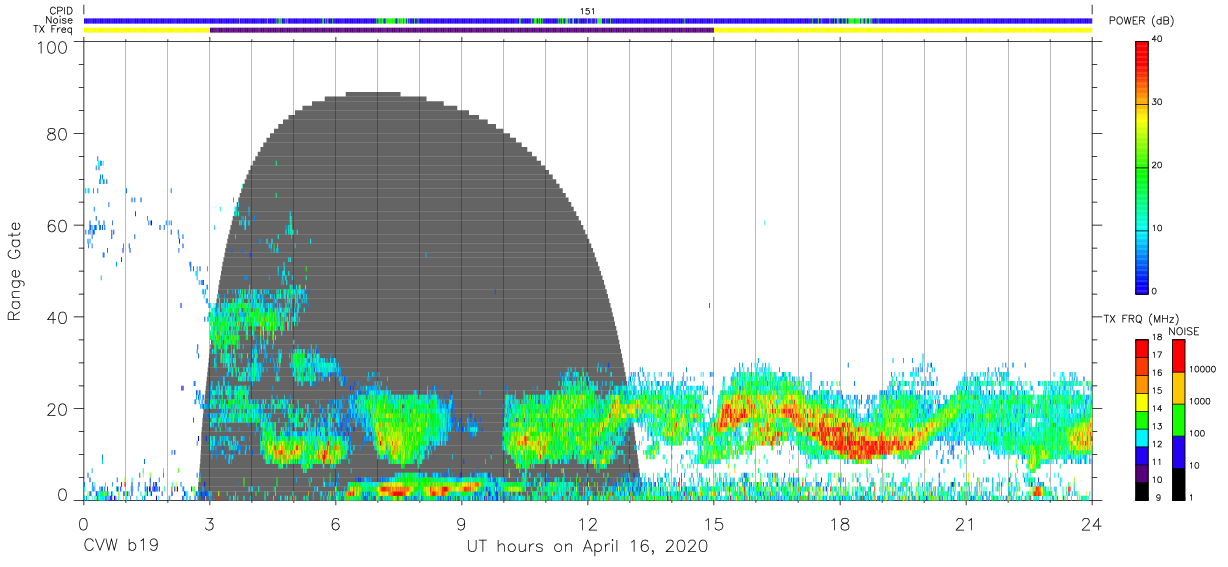Viewport: 1228px width, 567px height.
Task: Click the 21 tick on the UT hours axis
Action: tap(965, 524)
